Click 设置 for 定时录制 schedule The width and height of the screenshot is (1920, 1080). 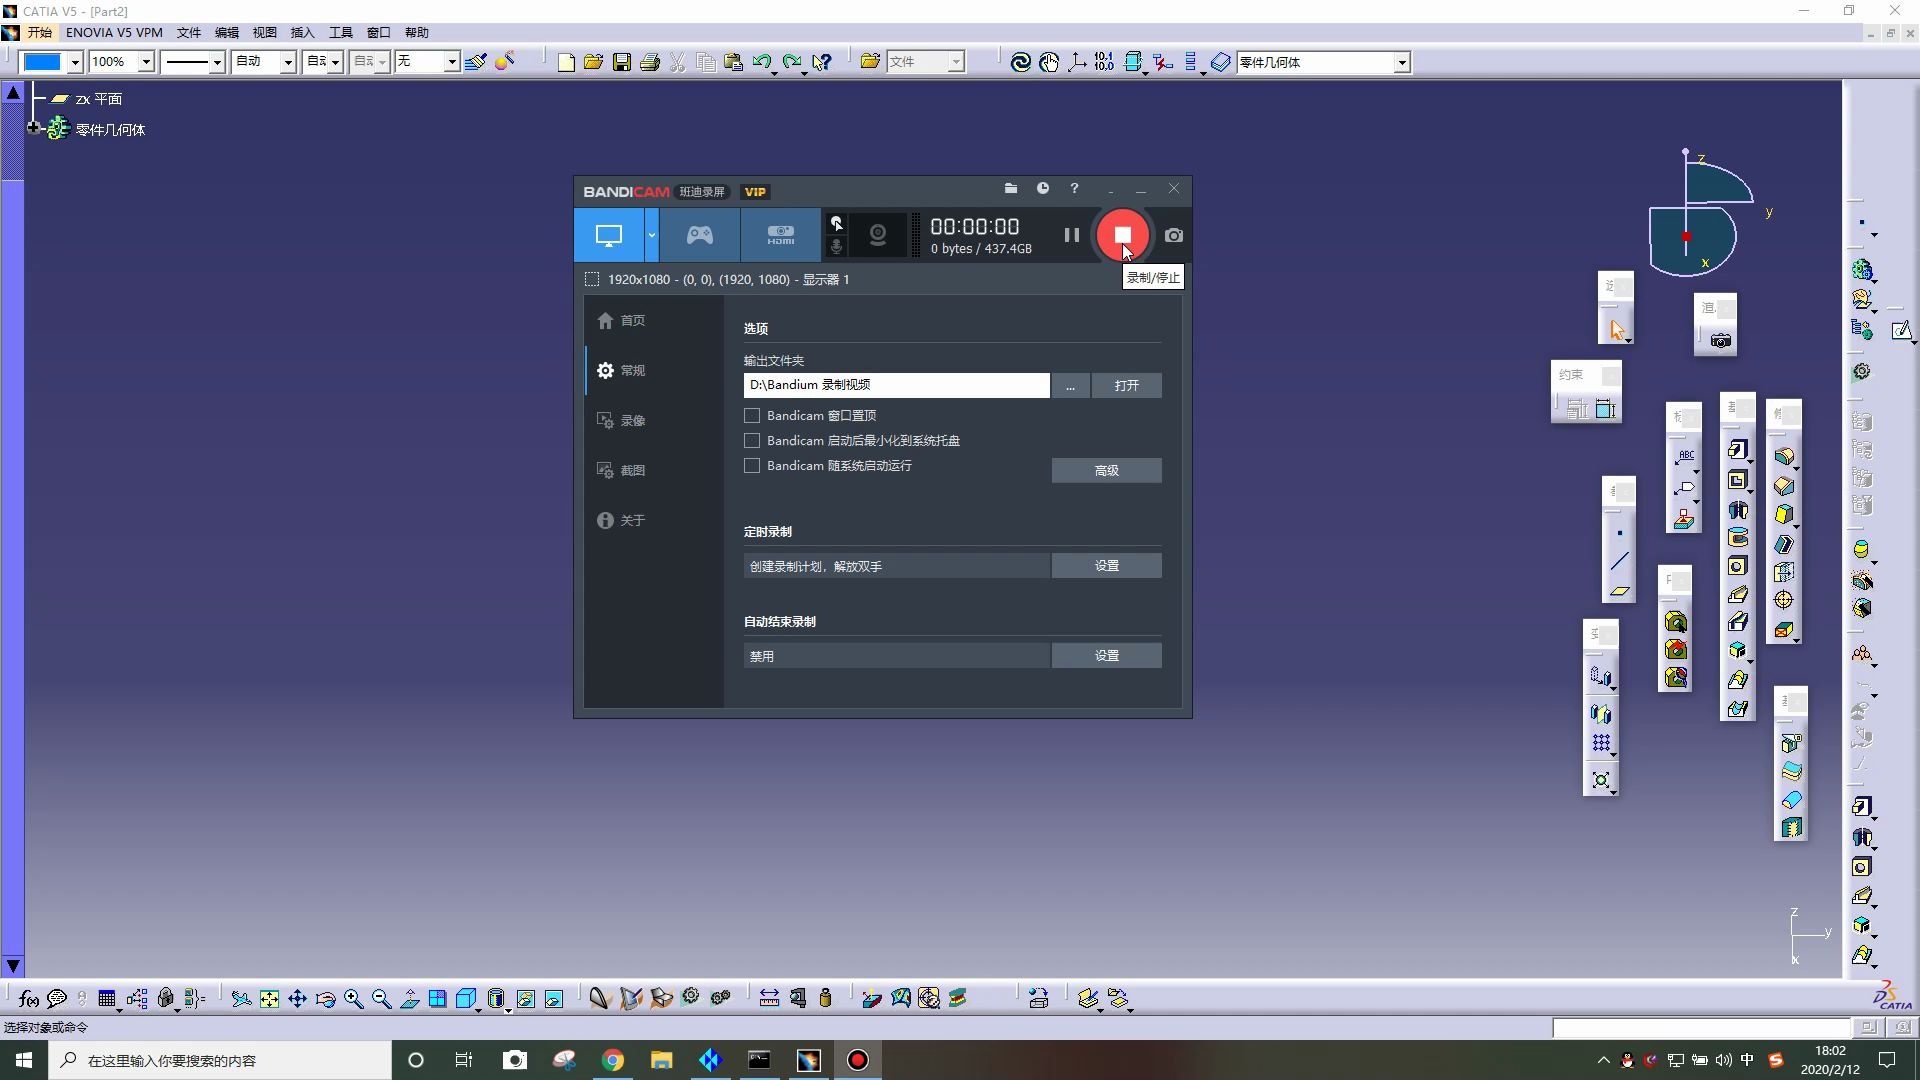point(1105,566)
